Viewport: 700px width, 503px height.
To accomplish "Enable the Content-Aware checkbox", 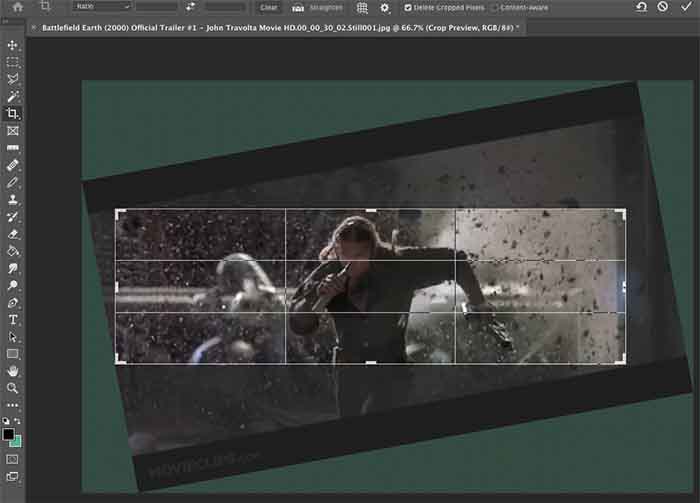I will 494,8.
